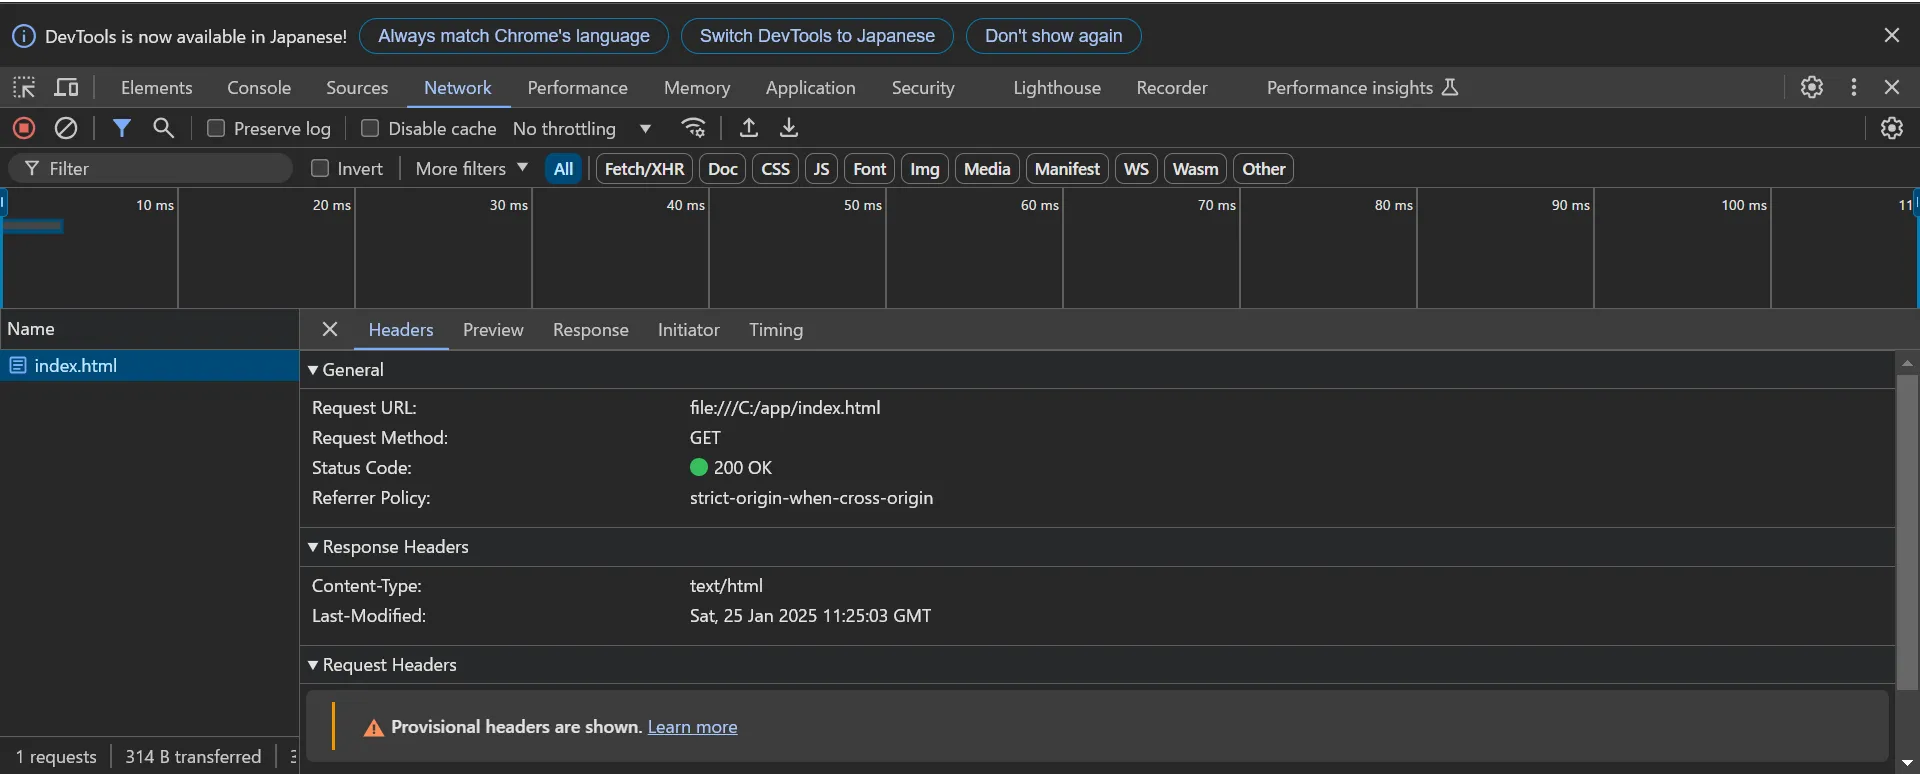Enable Disable cache checkbox
The height and width of the screenshot is (774, 1920).
click(x=370, y=128)
